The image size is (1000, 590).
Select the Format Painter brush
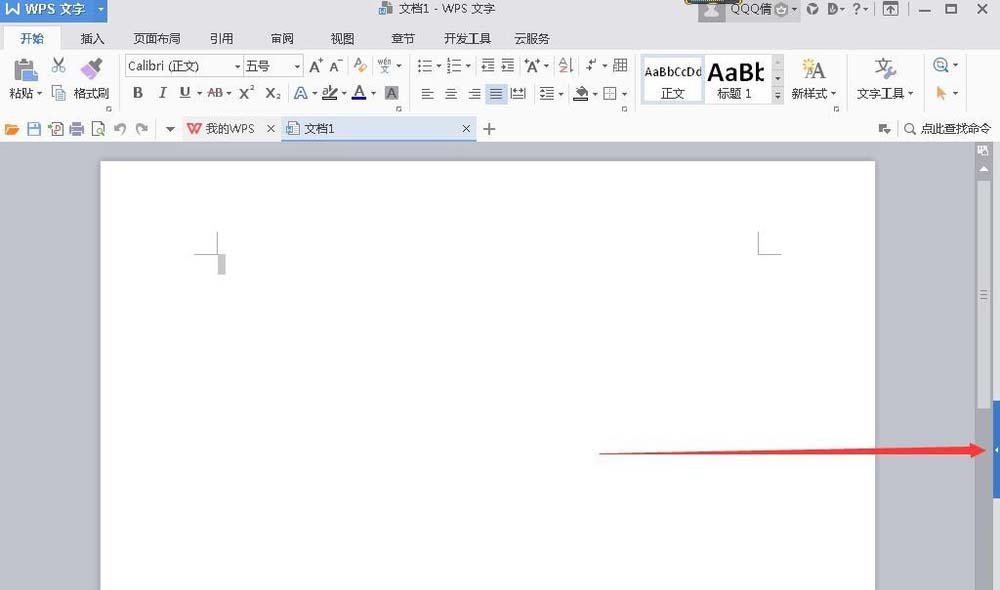(91, 68)
